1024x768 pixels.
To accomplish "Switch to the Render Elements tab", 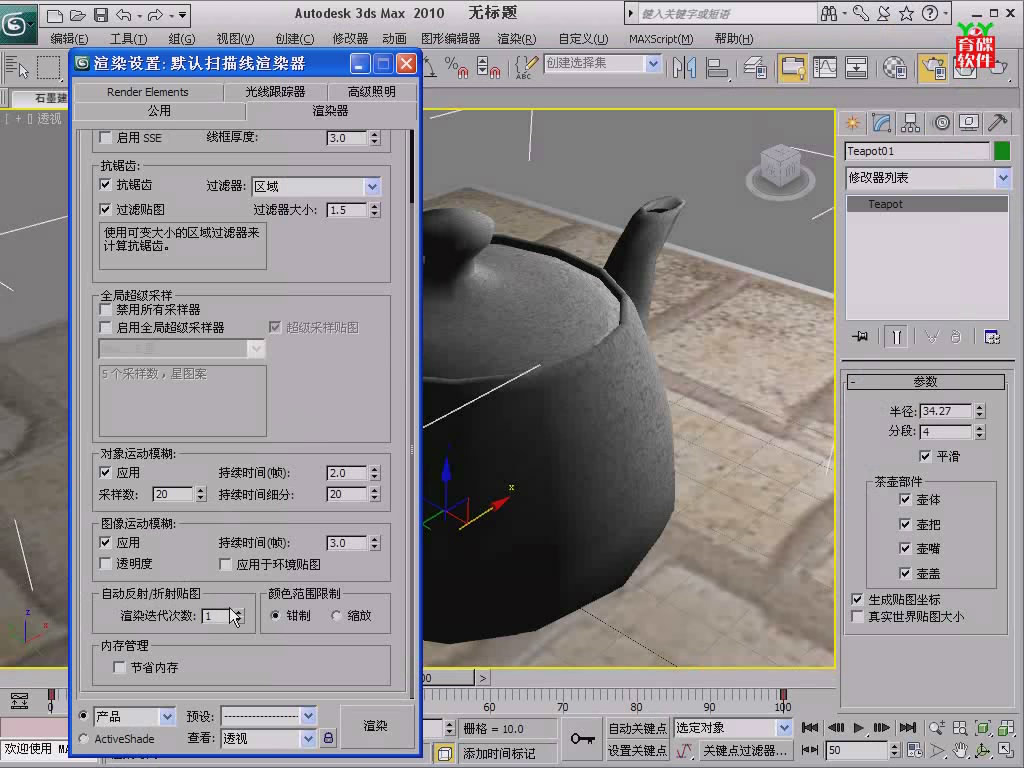I will coord(148,91).
